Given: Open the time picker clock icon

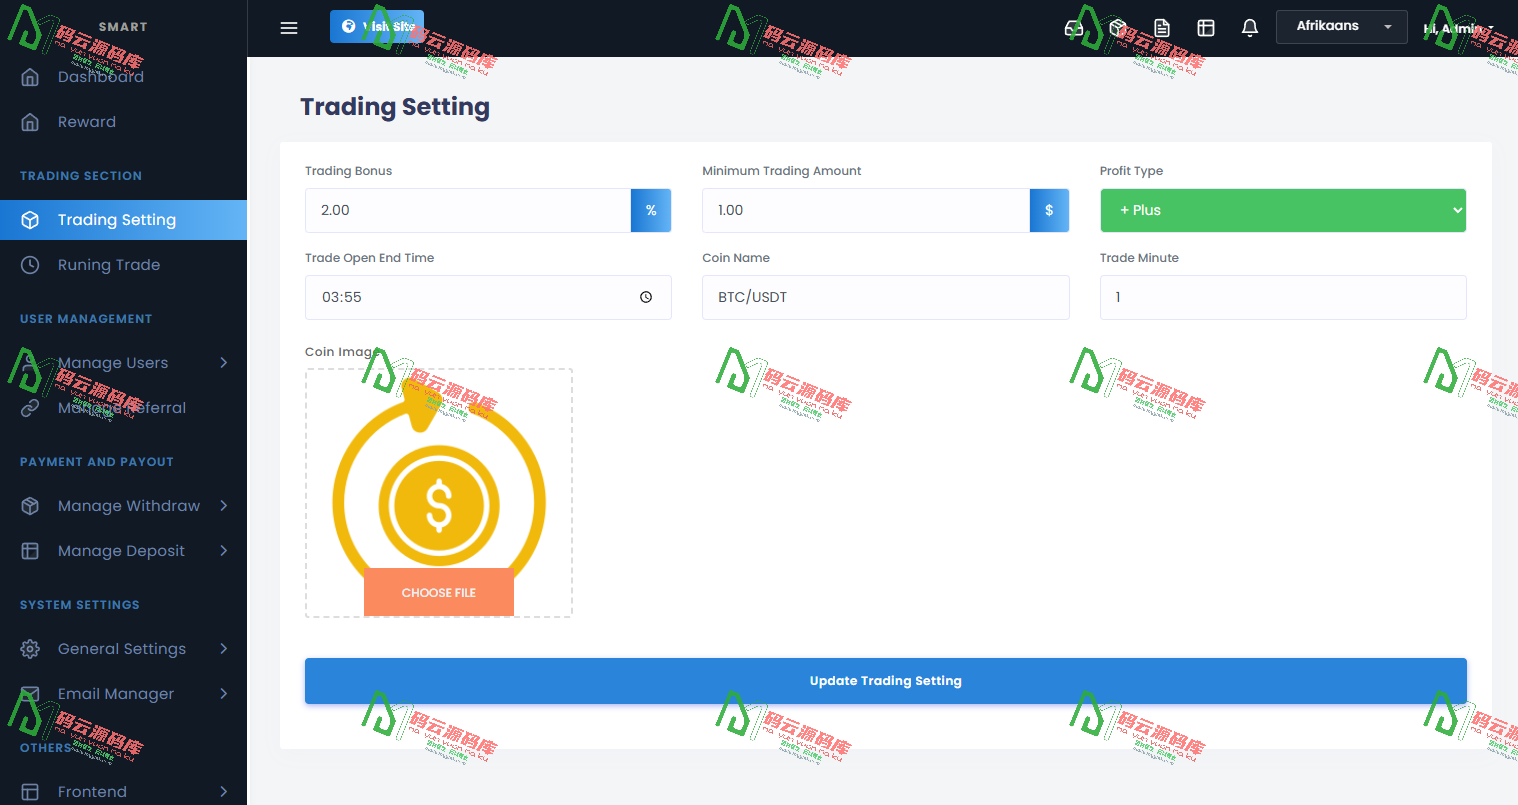Looking at the screenshot, I should point(646,297).
